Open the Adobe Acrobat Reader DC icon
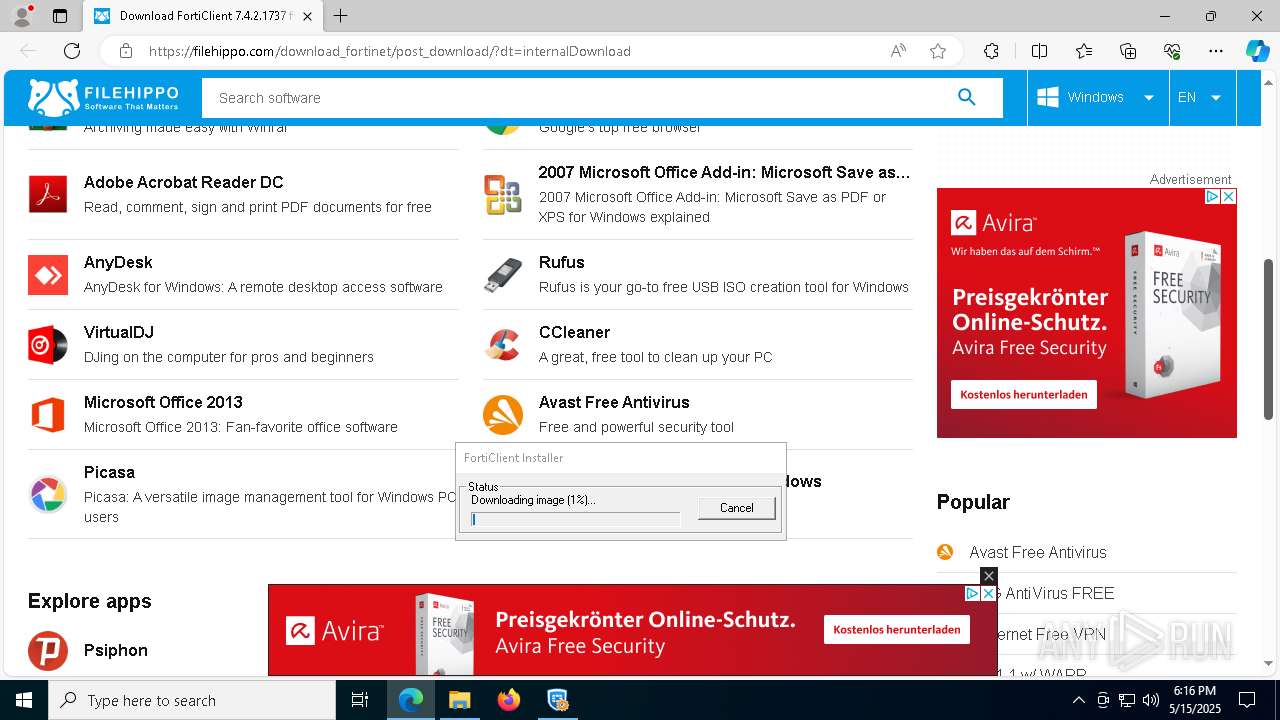This screenshot has height=720, width=1280. pos(48,194)
